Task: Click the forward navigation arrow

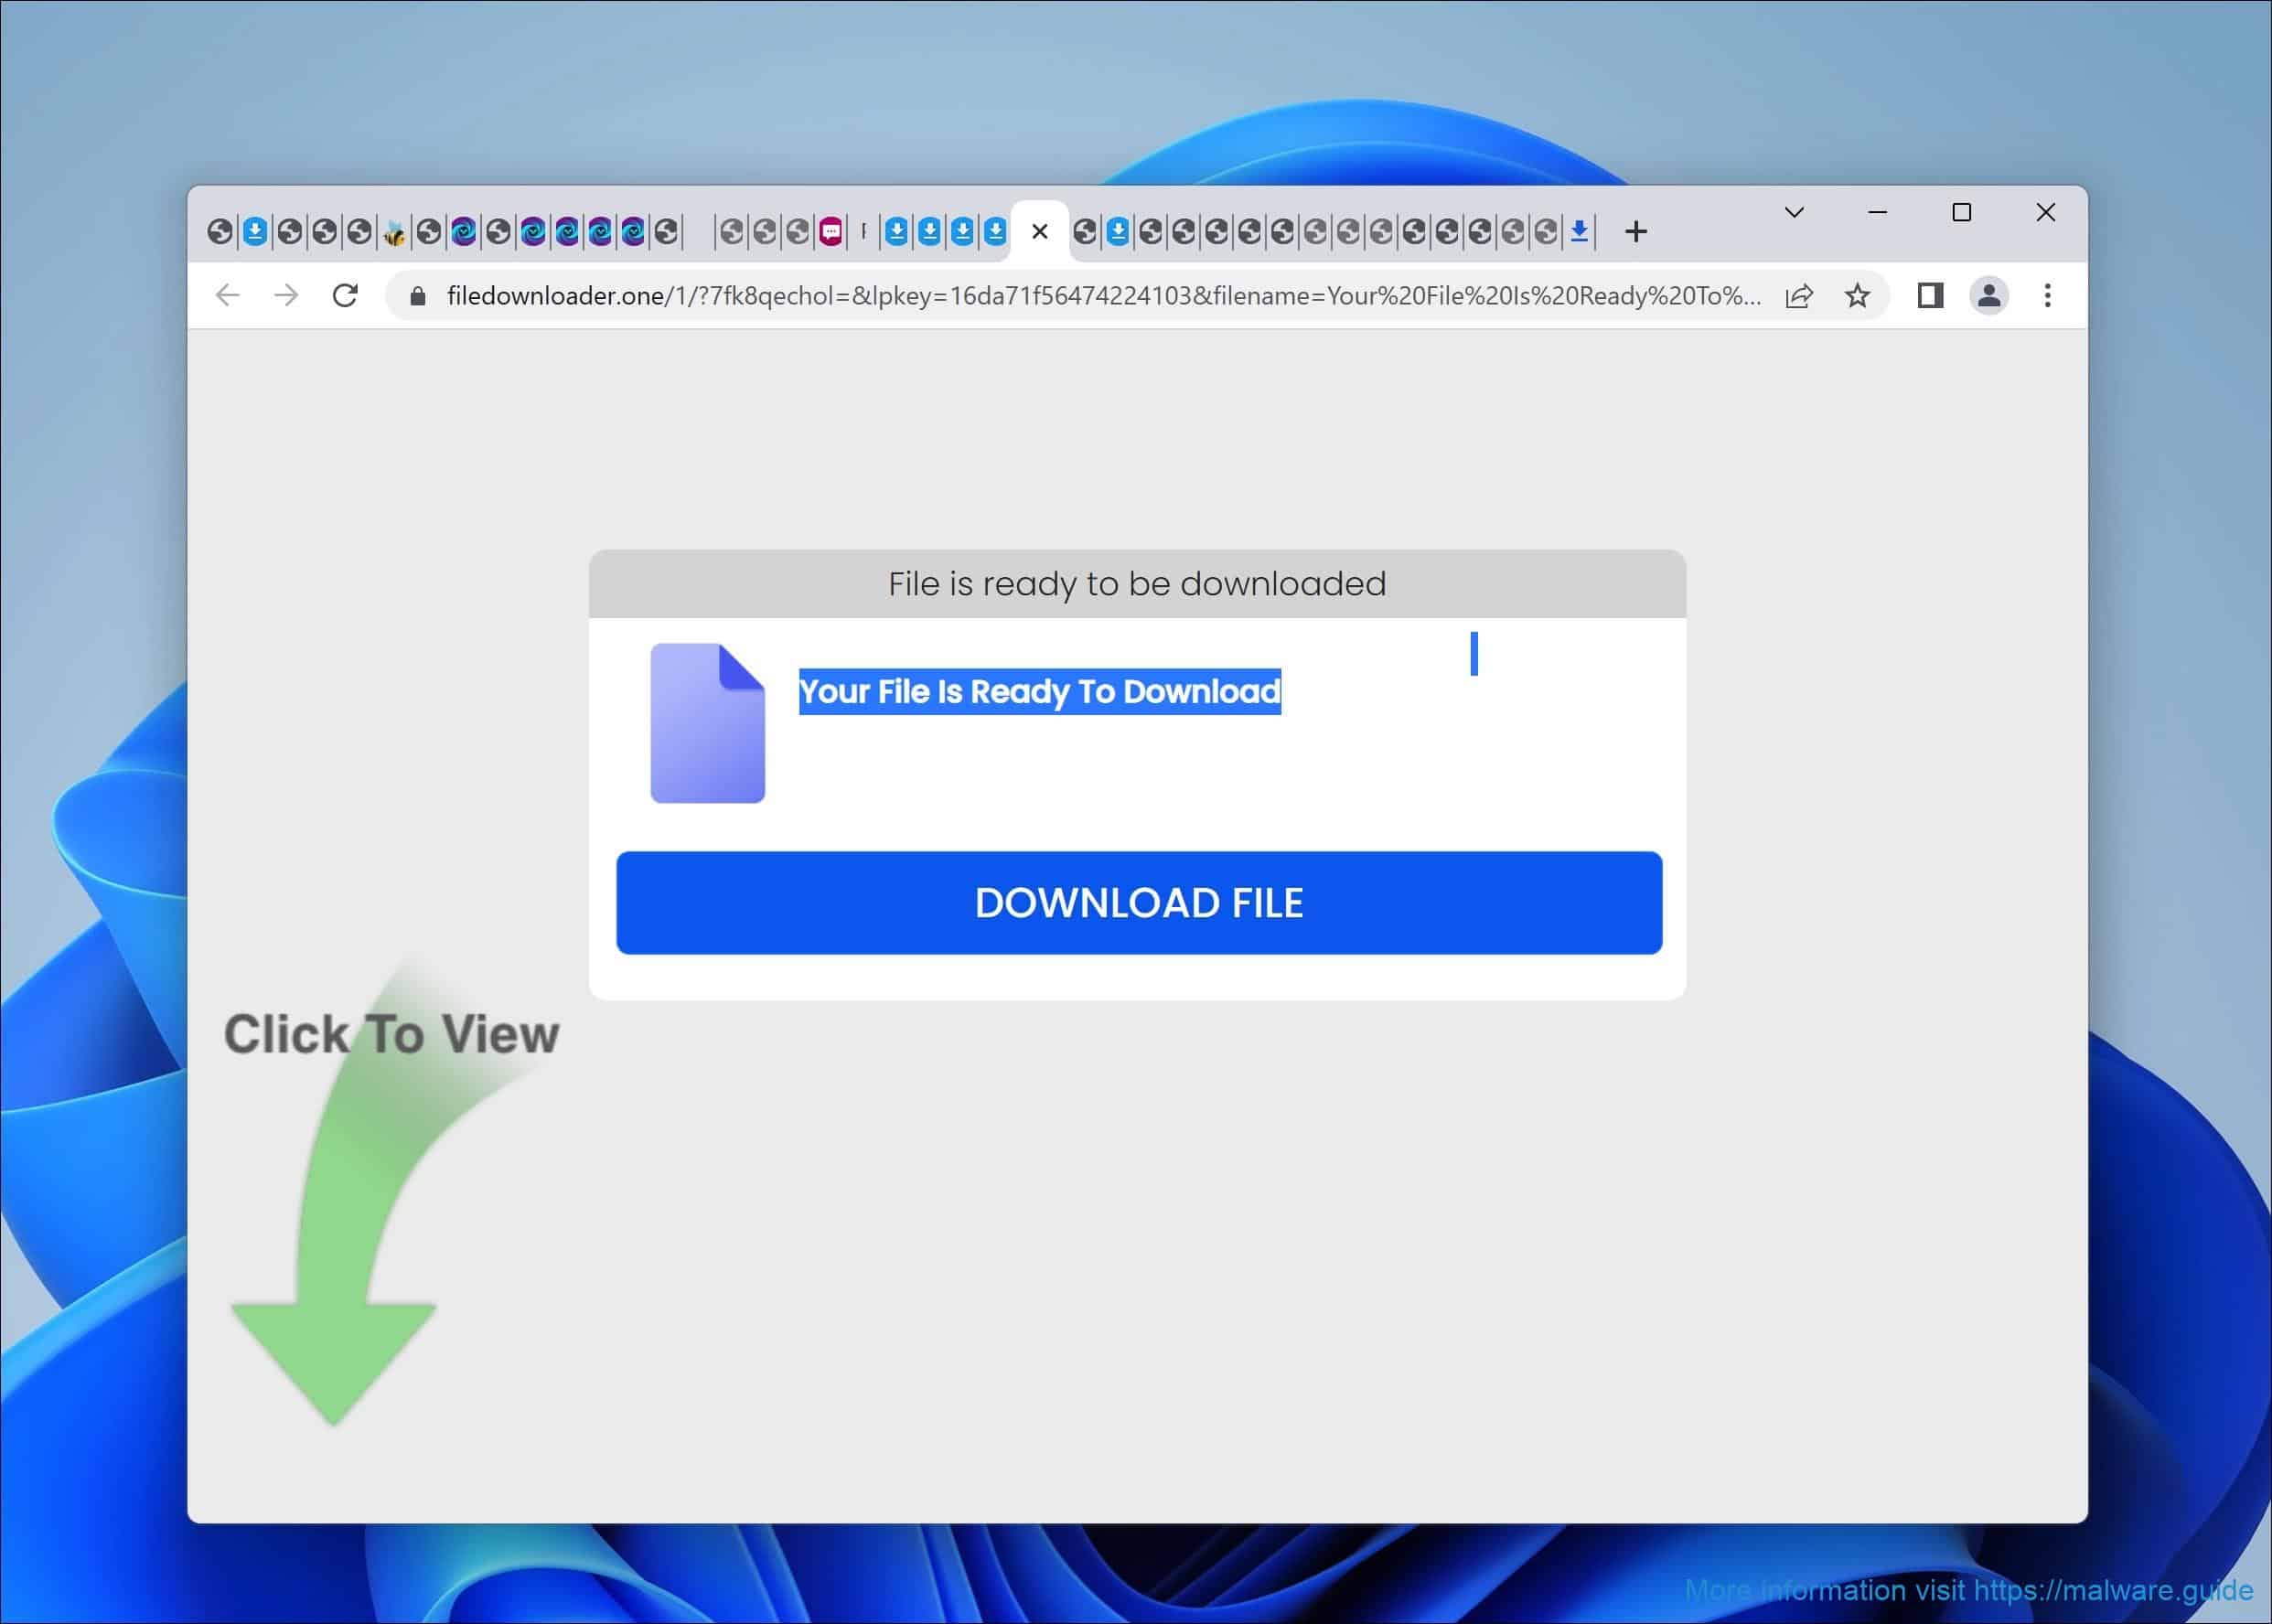Action: click(x=287, y=295)
